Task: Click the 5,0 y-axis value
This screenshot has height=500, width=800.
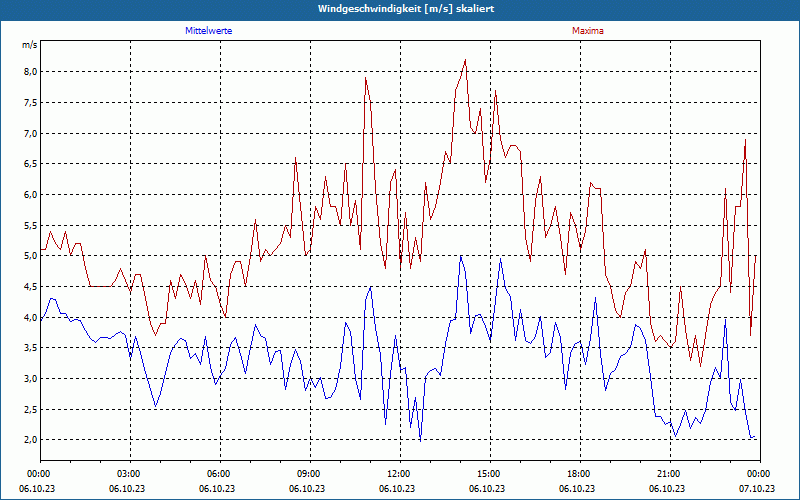Action: [31, 256]
